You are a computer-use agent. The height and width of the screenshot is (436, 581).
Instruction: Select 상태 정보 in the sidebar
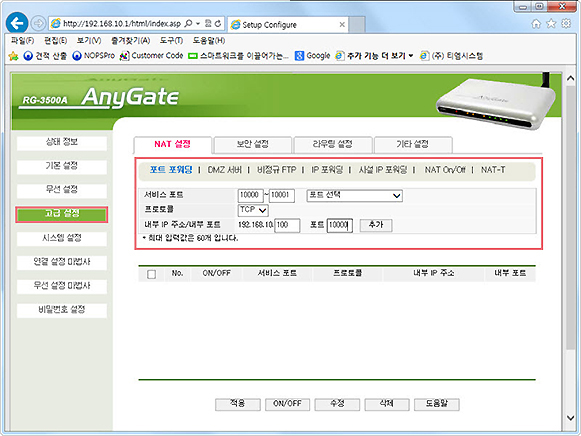click(62, 143)
